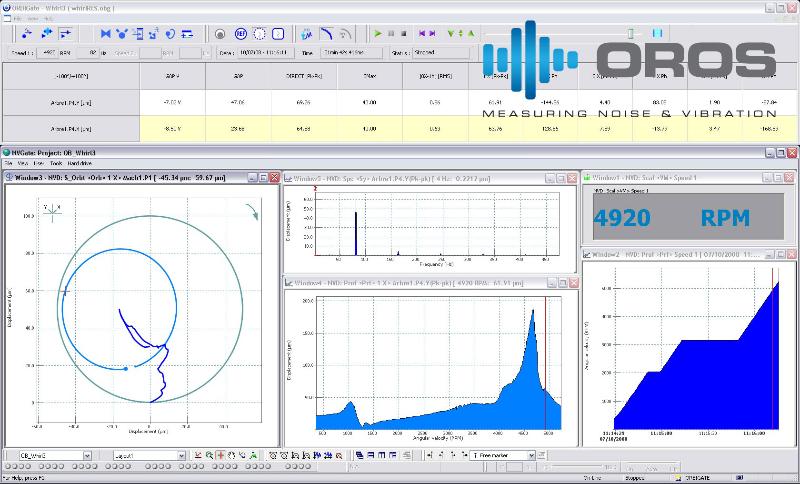This screenshot has width=800, height=484.
Task: Click the first Arbre1.P4 white table row header
Action: coord(71,103)
